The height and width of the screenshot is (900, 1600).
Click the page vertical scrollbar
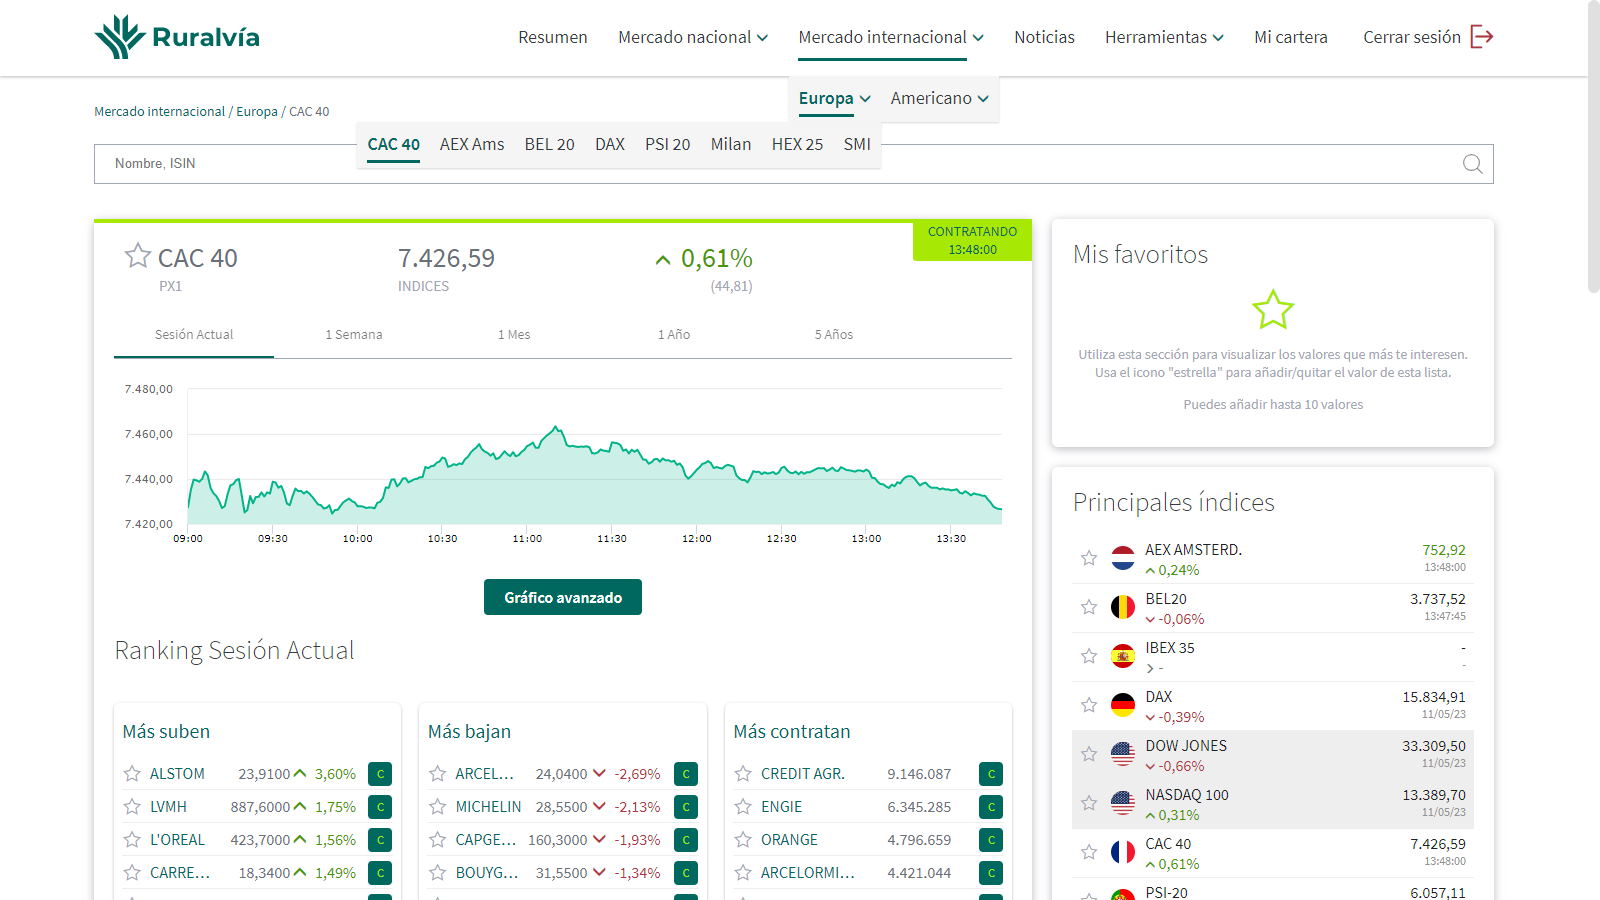point(1593,150)
